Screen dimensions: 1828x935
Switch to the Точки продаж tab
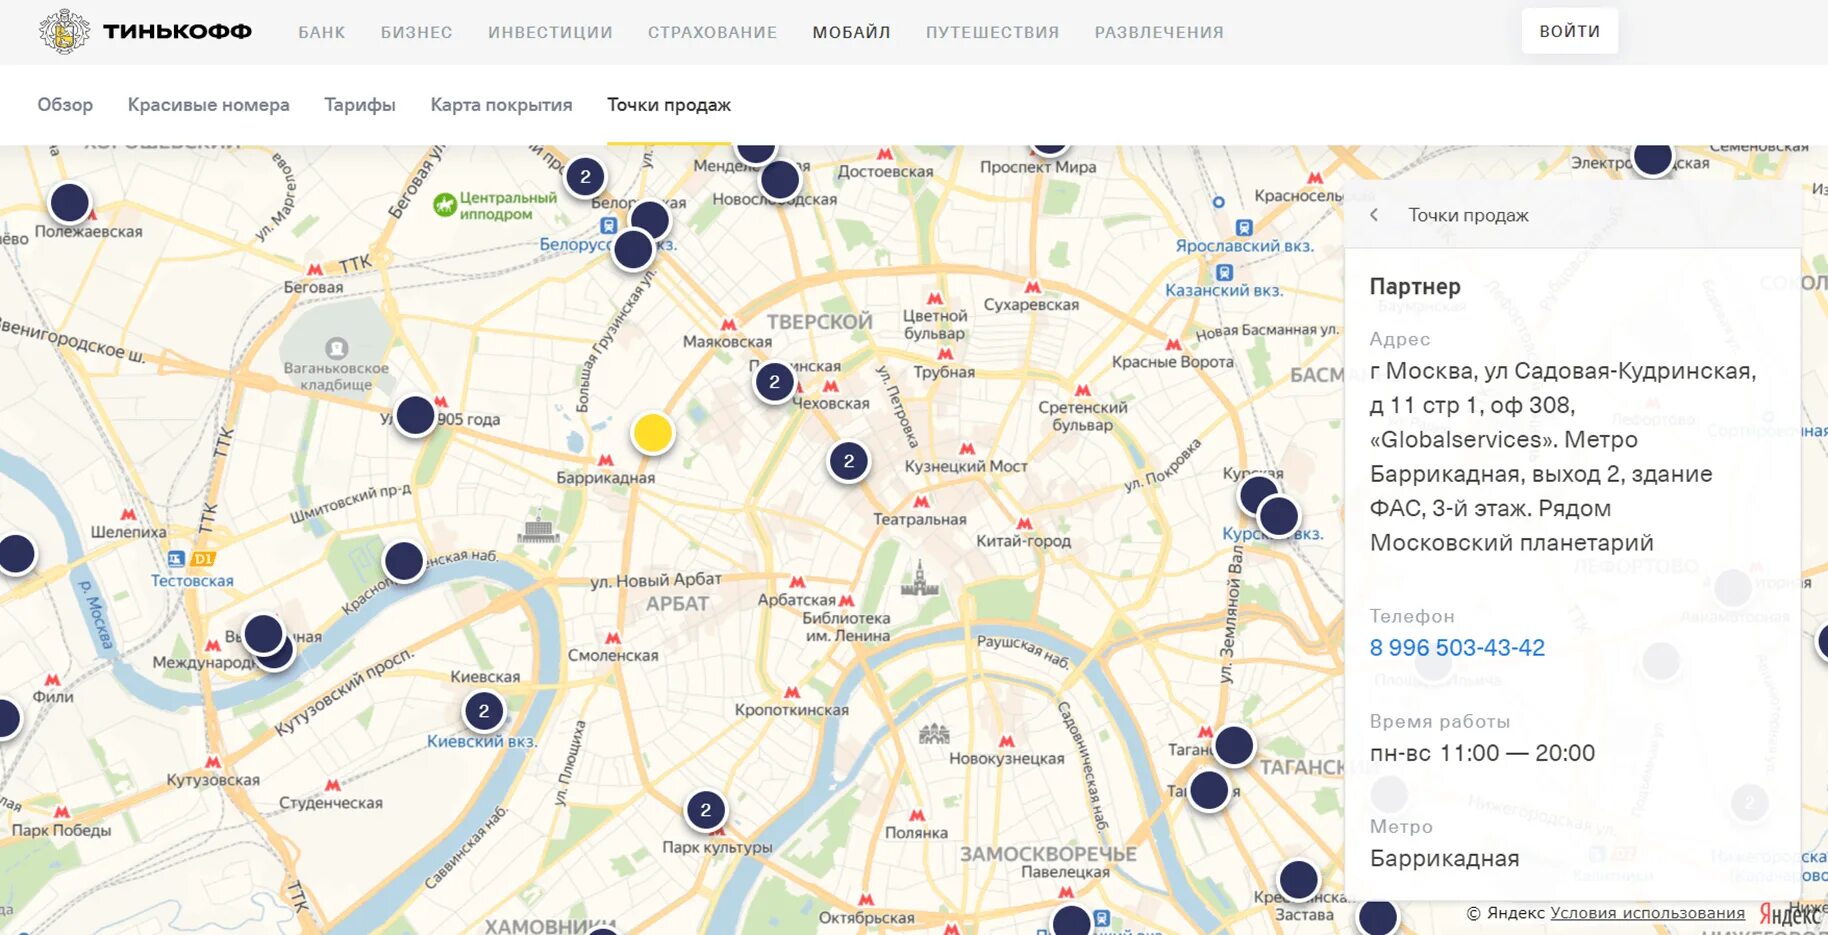[x=669, y=105]
